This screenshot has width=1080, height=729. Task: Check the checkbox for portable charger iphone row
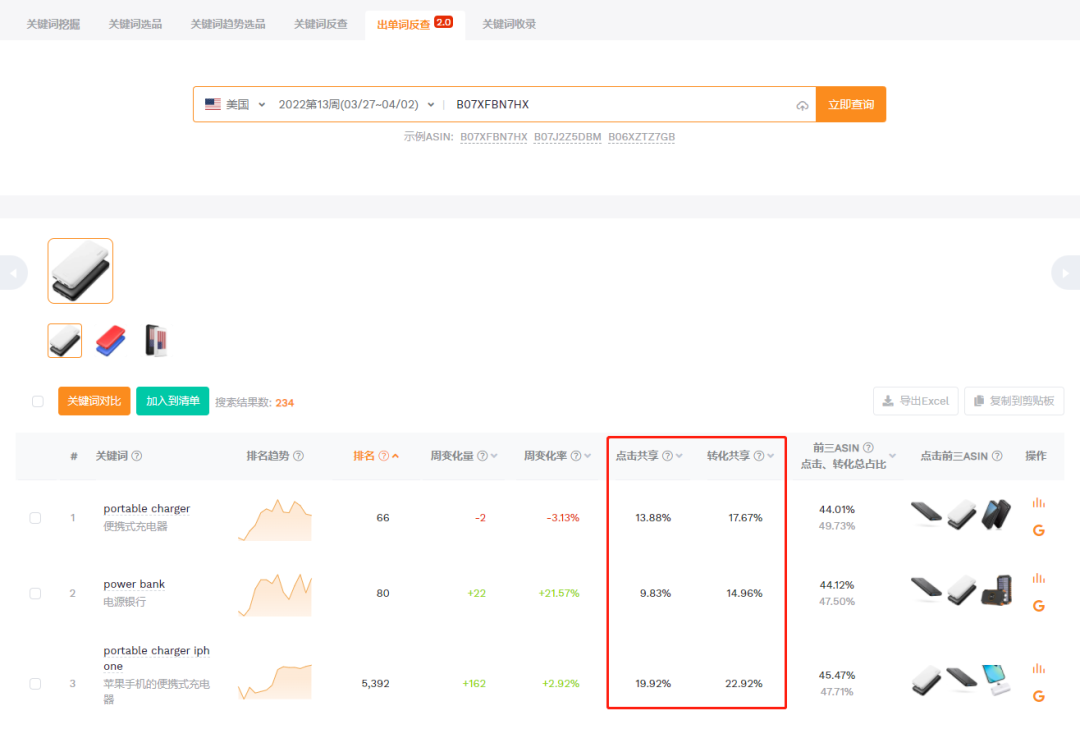(35, 684)
